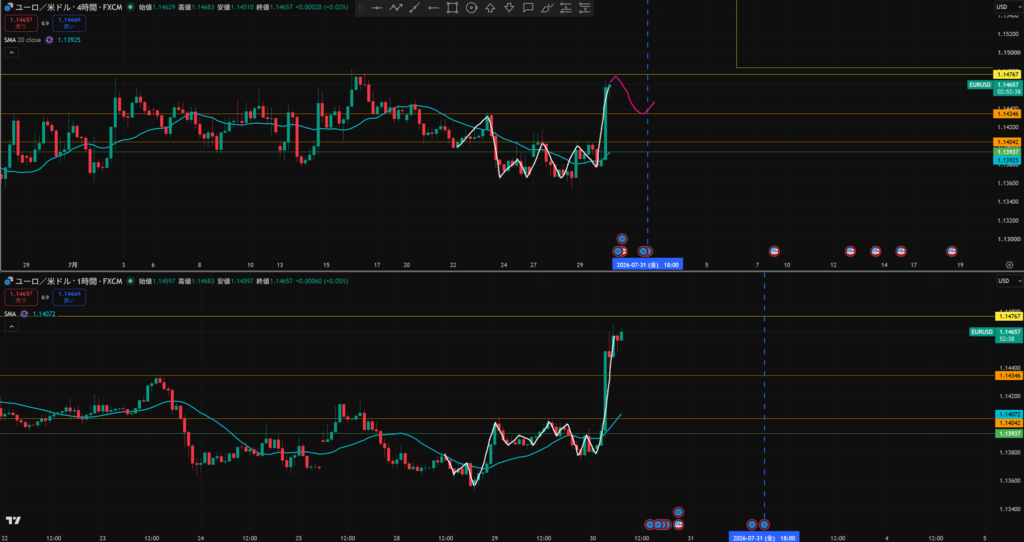Screen dimensions: 1024x542
Task: Click 2026-07-31 18:00 date label on 1時間 axis
Action: 764,538
